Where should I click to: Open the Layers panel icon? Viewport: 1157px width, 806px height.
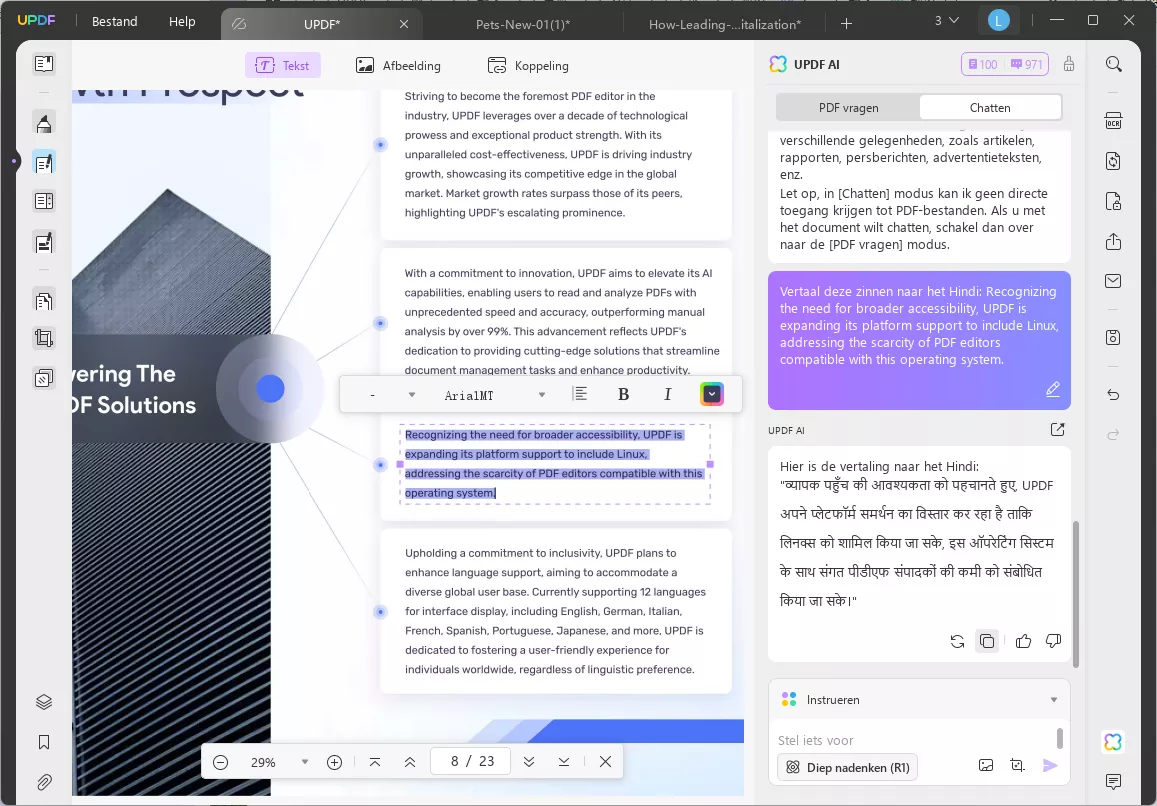click(x=44, y=702)
